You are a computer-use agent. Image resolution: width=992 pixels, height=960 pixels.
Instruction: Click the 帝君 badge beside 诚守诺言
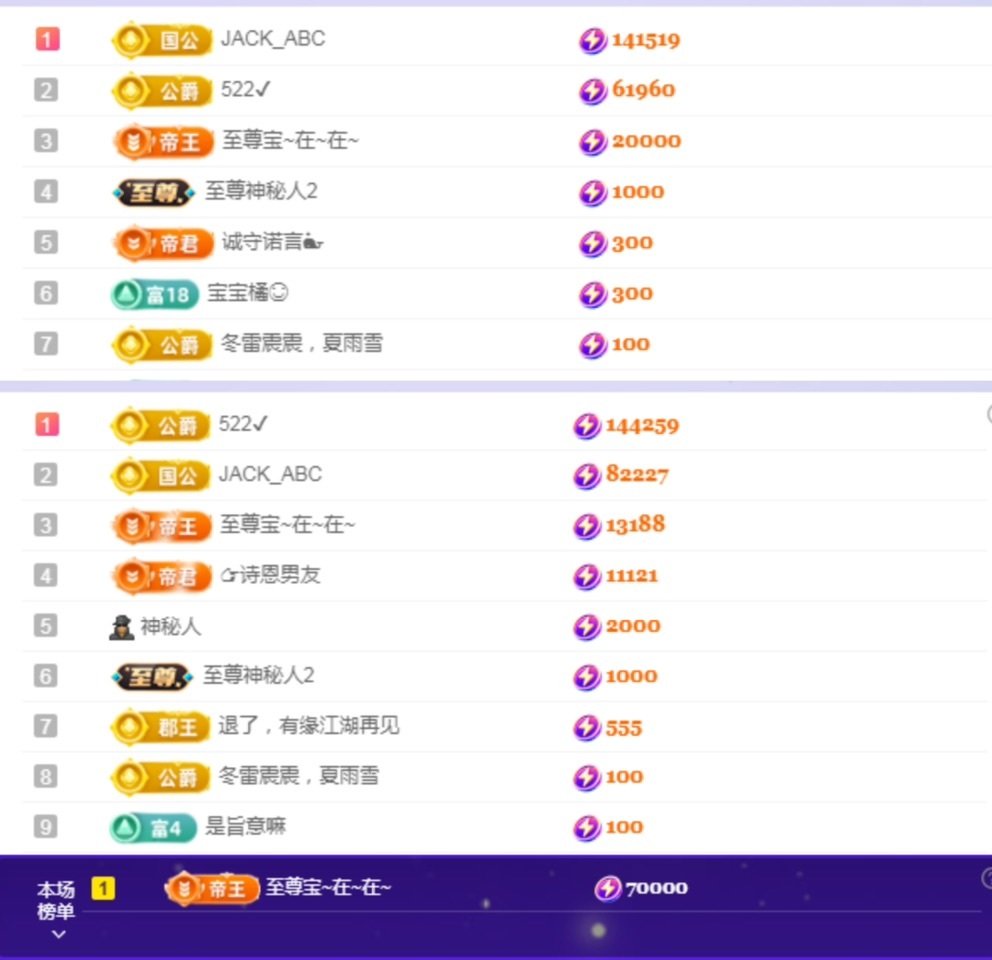click(163, 243)
